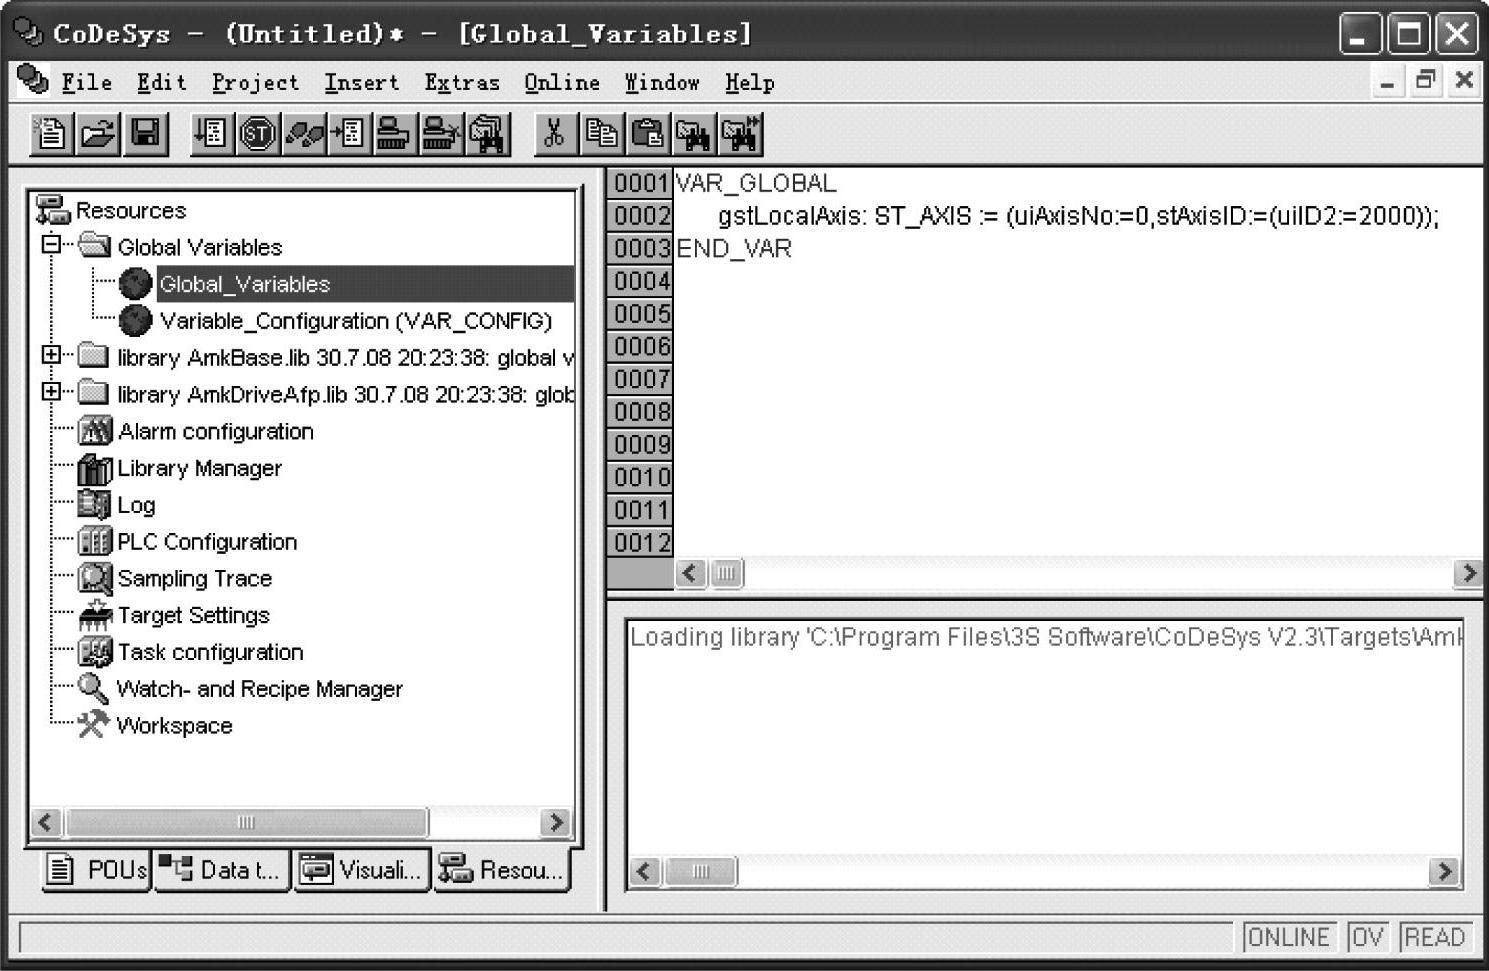
Task: Click right arrow of resources tree scrollbar
Action: (555, 822)
